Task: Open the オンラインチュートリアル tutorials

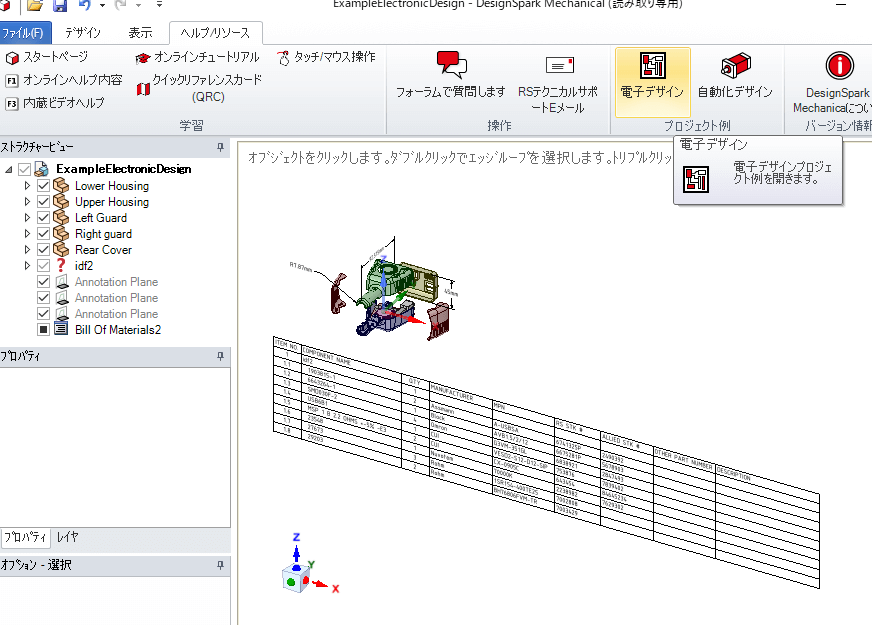Action: [x=198, y=57]
